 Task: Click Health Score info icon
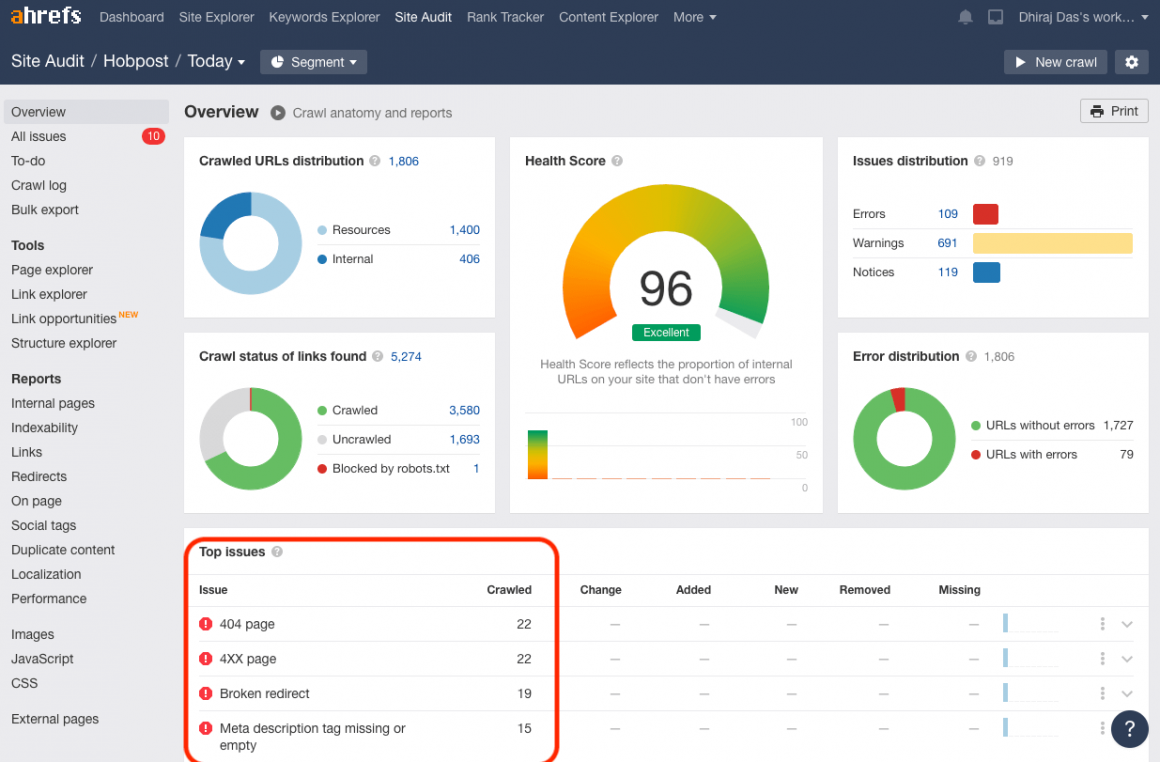tap(617, 161)
